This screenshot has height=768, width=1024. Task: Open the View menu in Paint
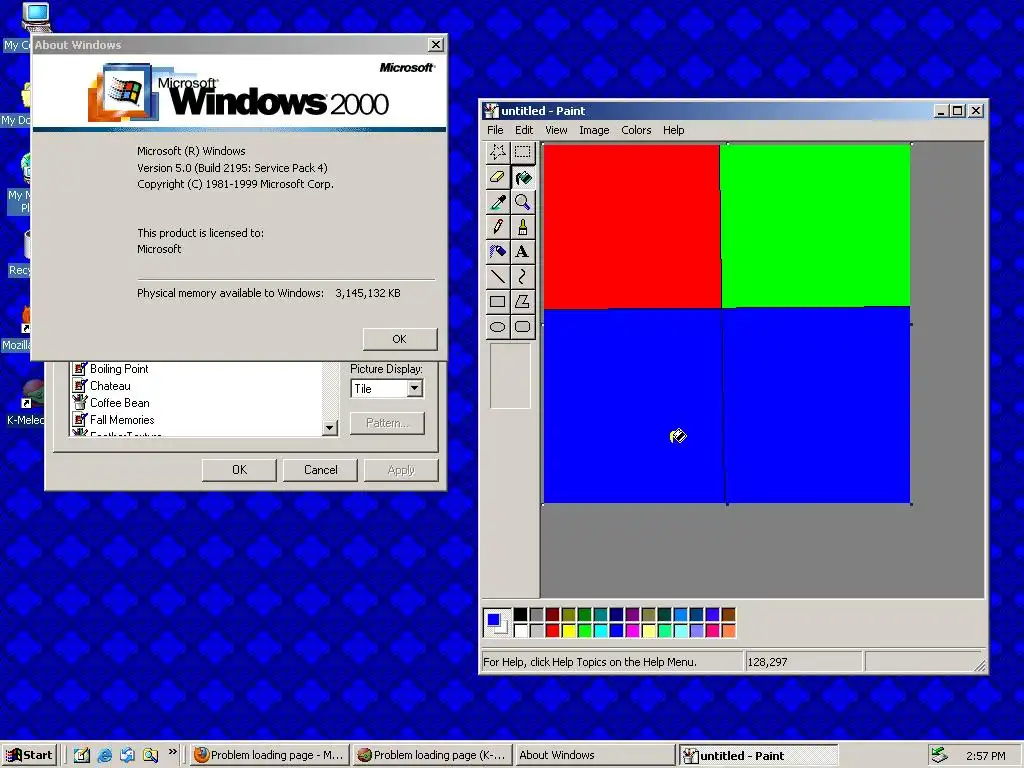[556, 130]
